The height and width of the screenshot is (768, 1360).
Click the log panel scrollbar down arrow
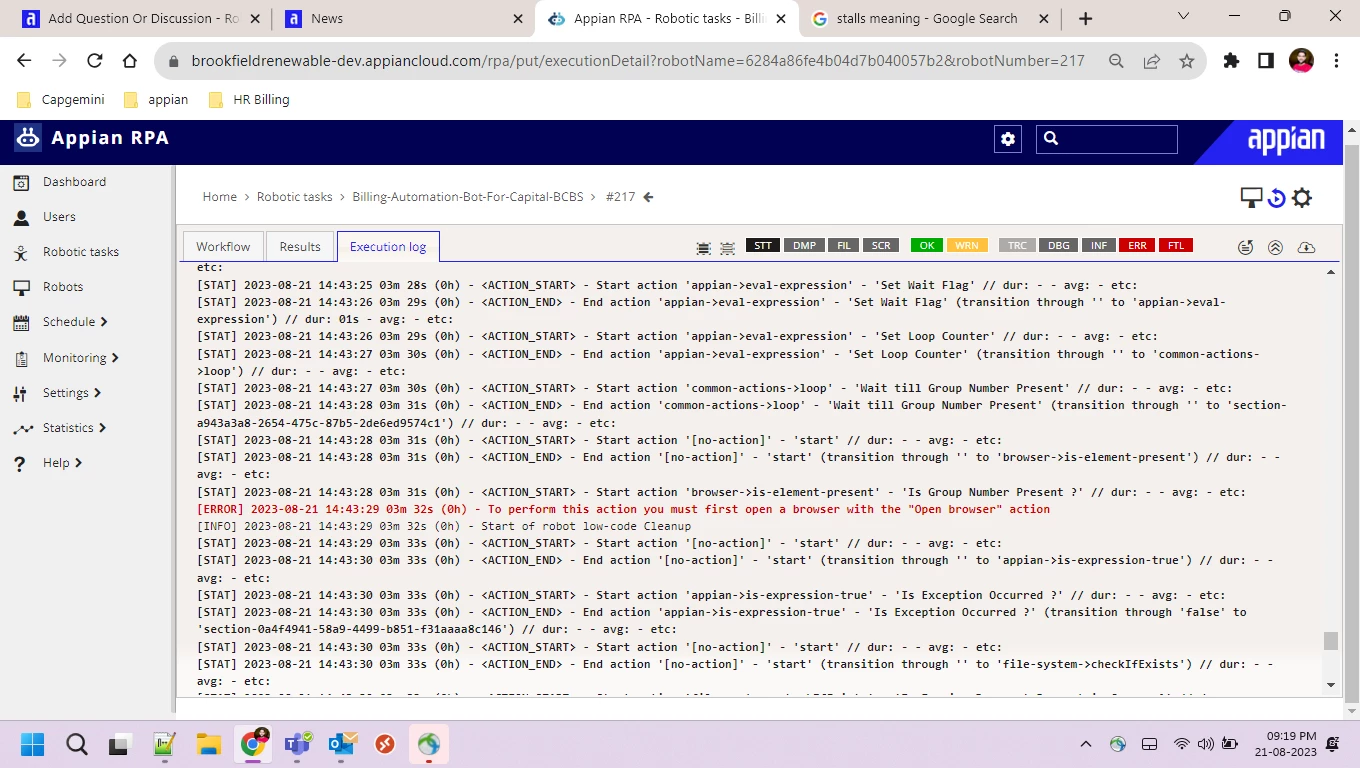pyautogui.click(x=1330, y=685)
